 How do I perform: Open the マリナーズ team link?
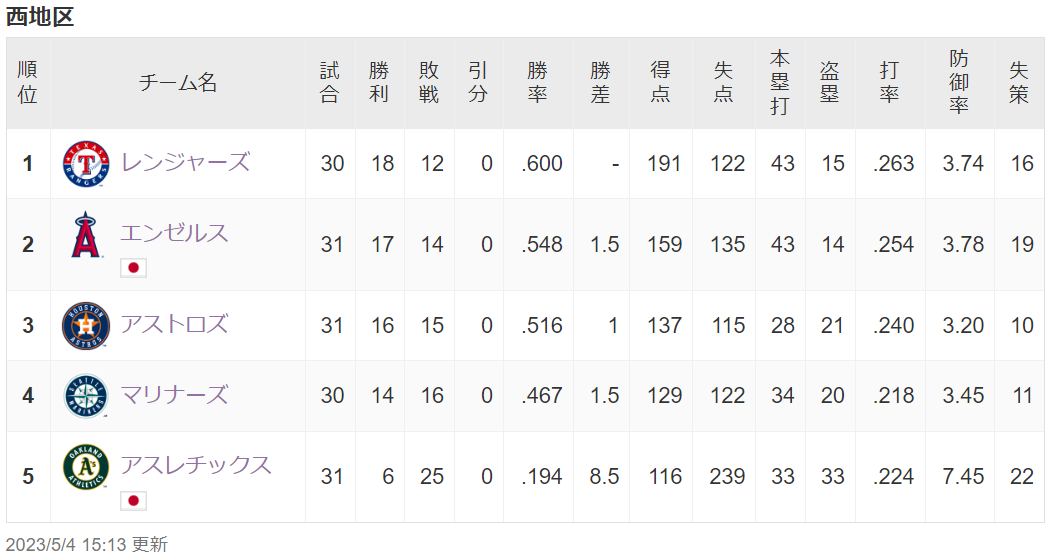(x=174, y=394)
